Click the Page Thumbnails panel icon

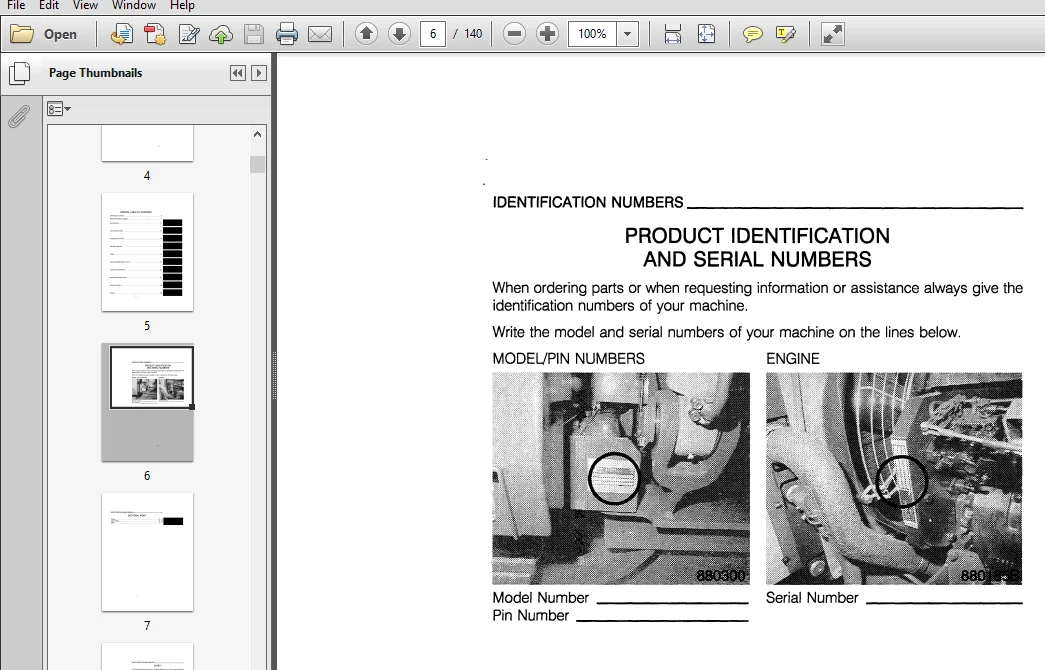pos(19,73)
